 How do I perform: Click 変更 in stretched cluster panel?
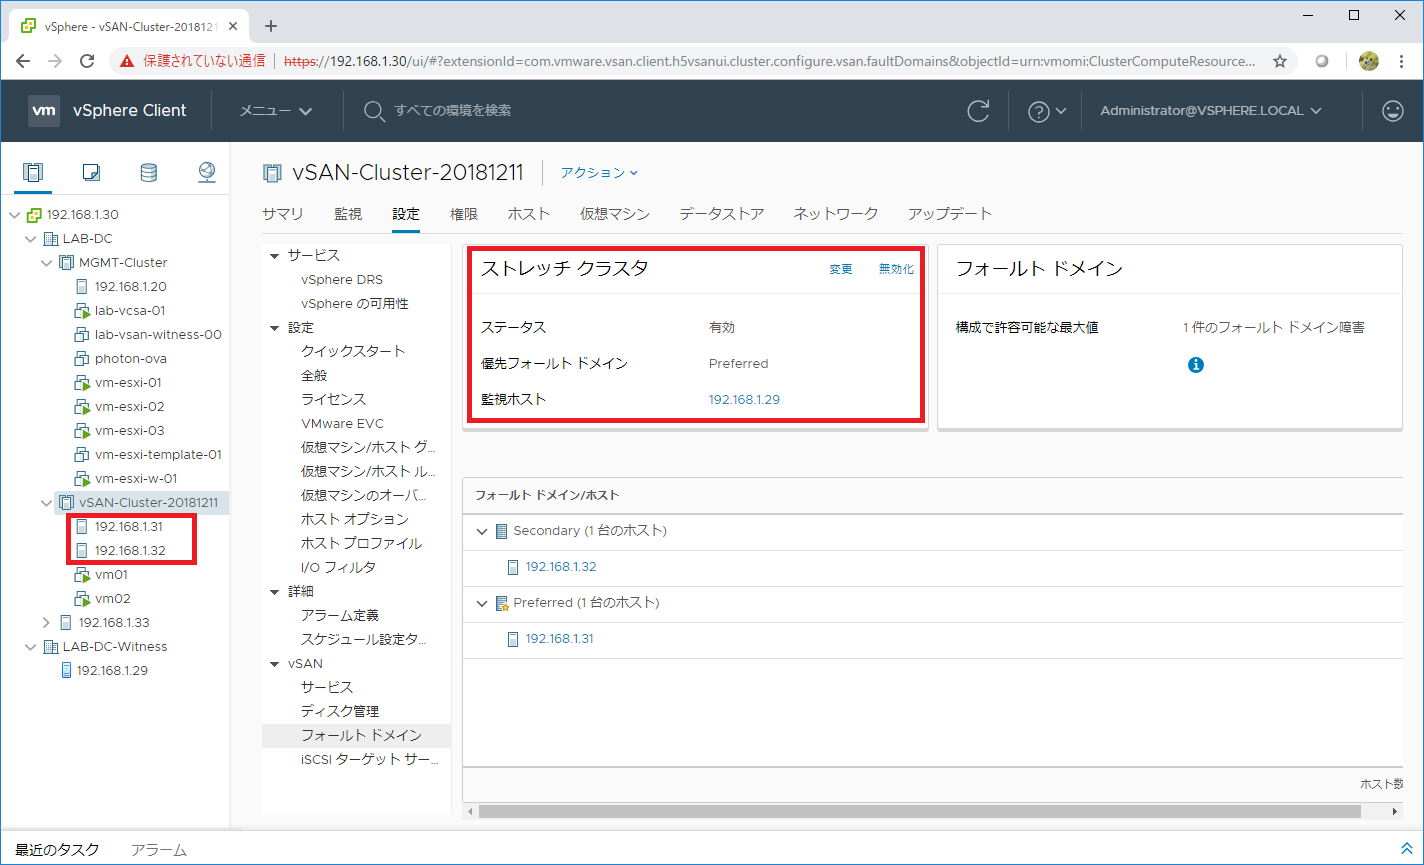tap(841, 269)
